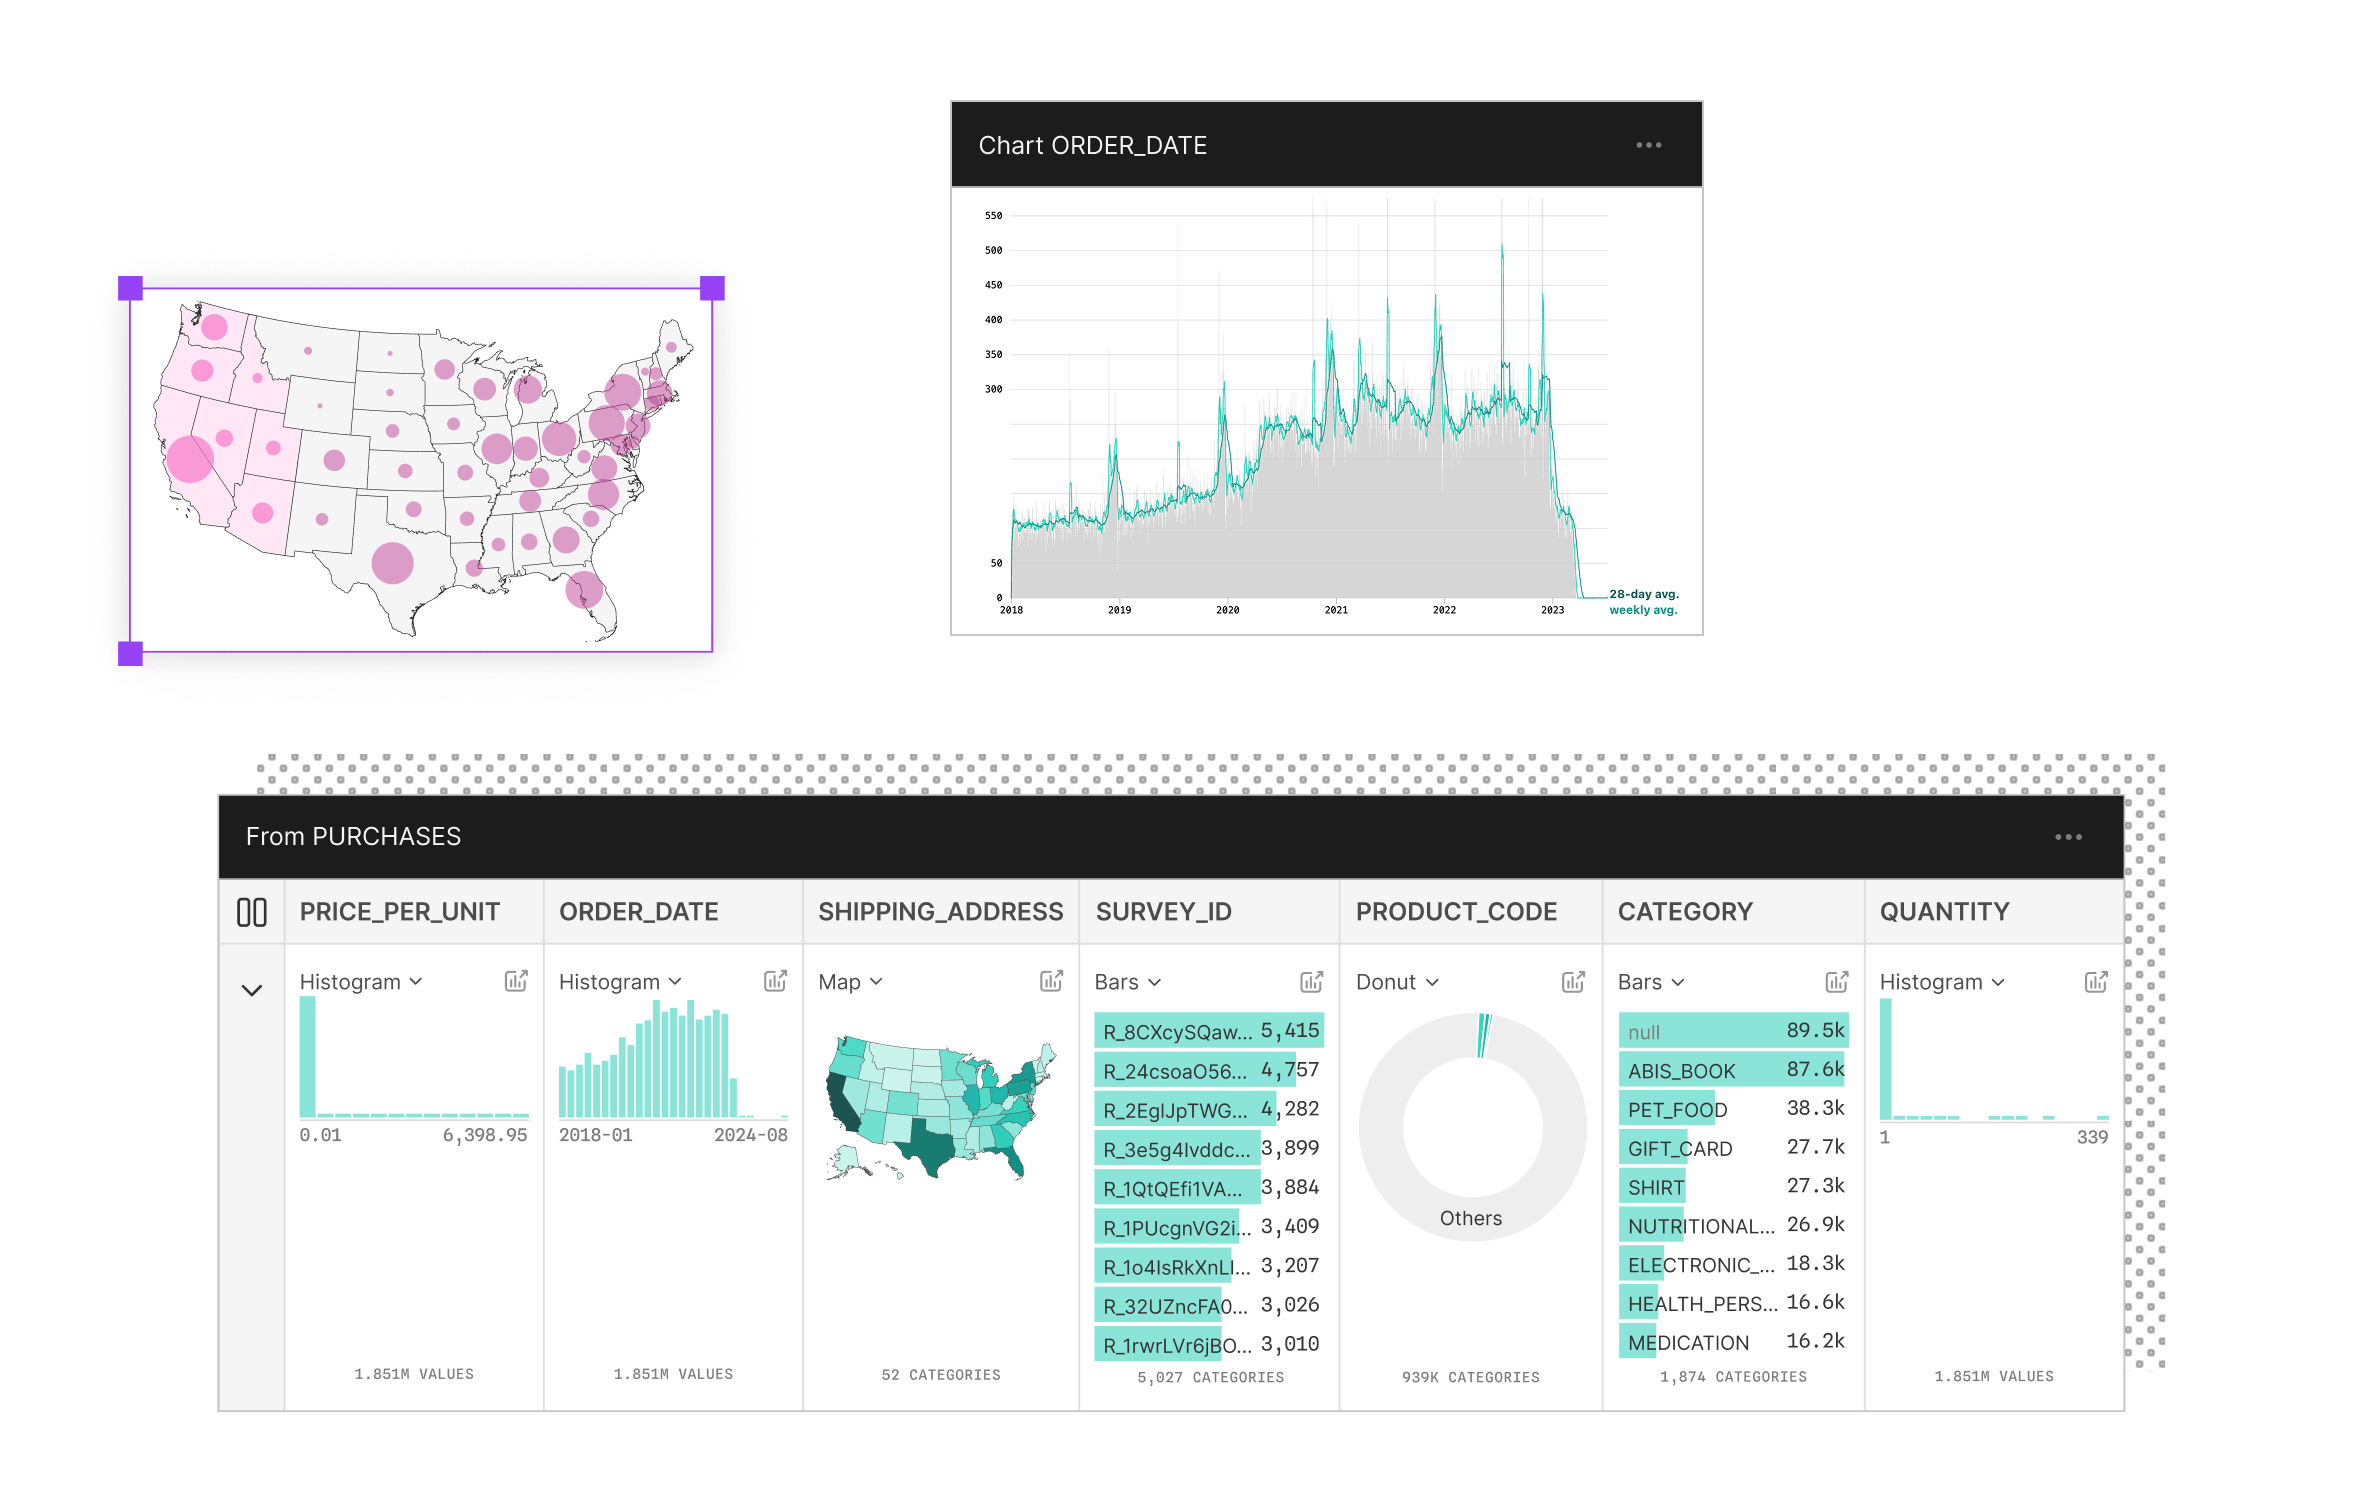Open chart export icon in PRODUCT_CODE column
This screenshot has width=2362, height=1512.
1573,982
